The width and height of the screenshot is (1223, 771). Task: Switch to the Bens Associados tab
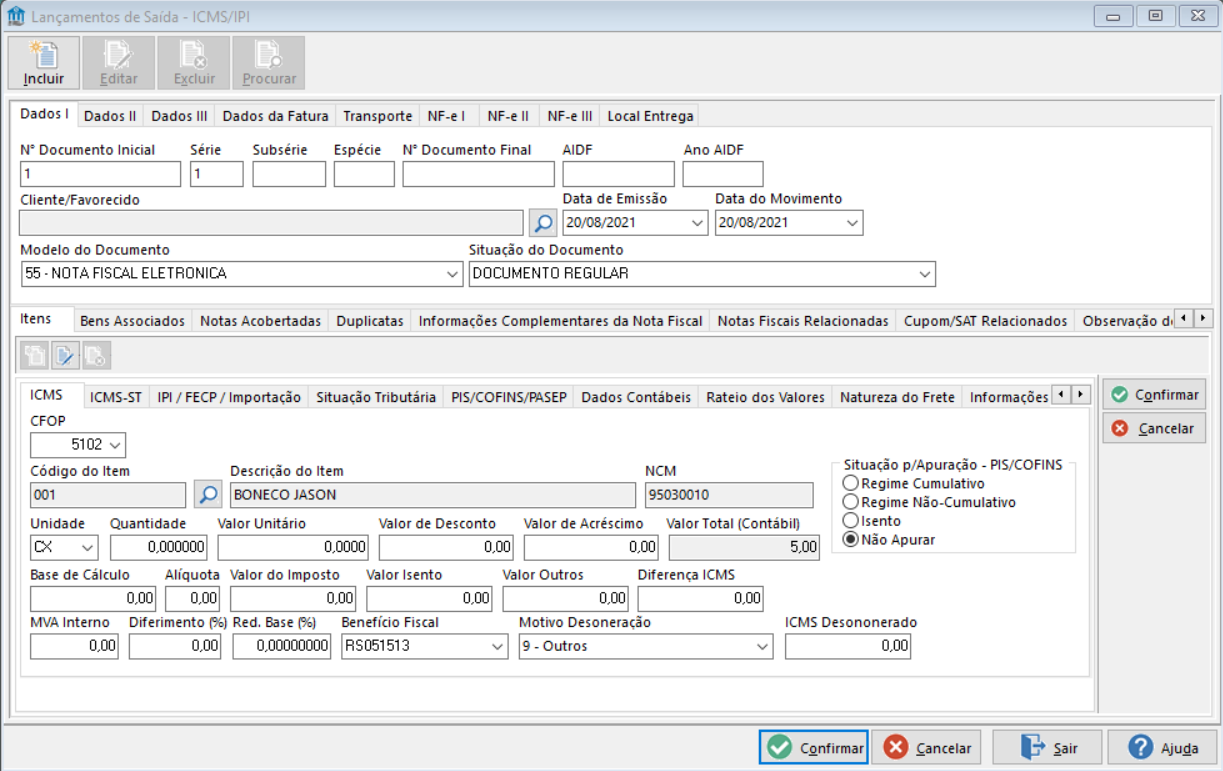[x=132, y=321]
